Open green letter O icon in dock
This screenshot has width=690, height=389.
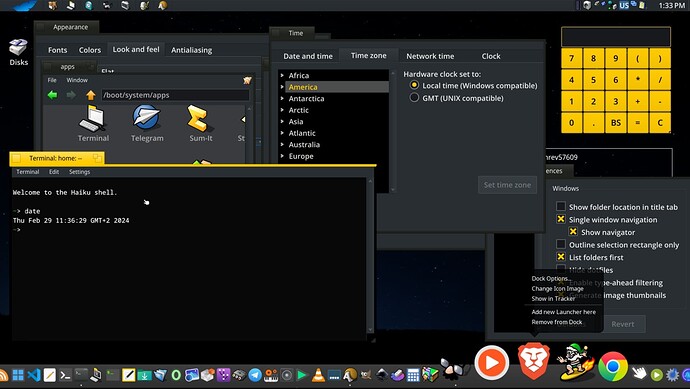[x=176, y=375]
